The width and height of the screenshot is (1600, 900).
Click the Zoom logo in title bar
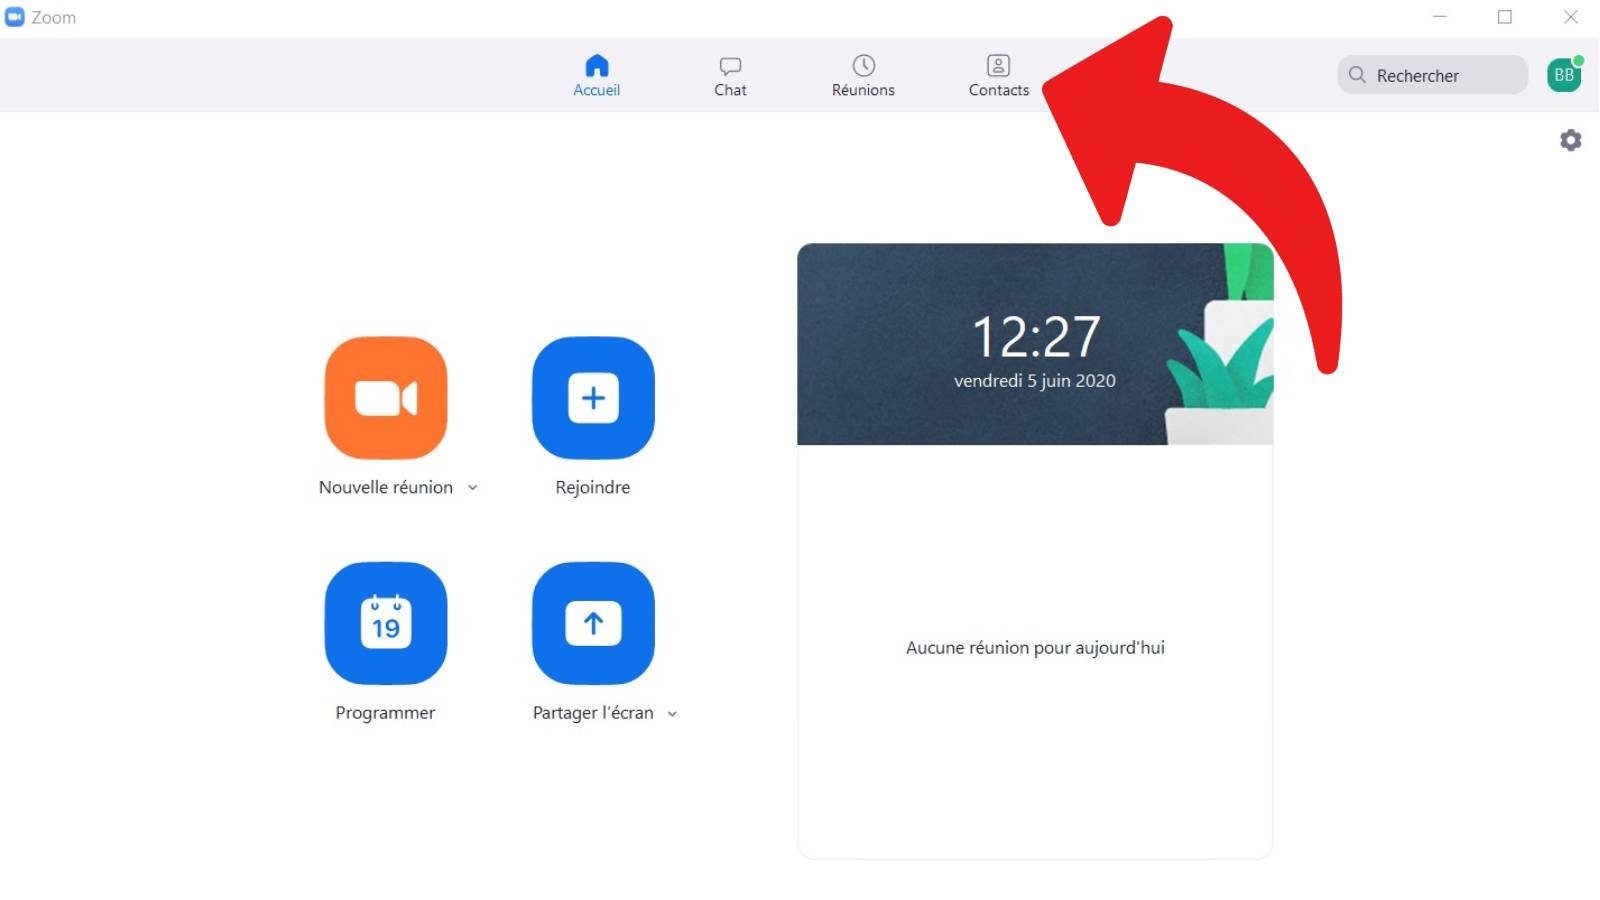[15, 17]
